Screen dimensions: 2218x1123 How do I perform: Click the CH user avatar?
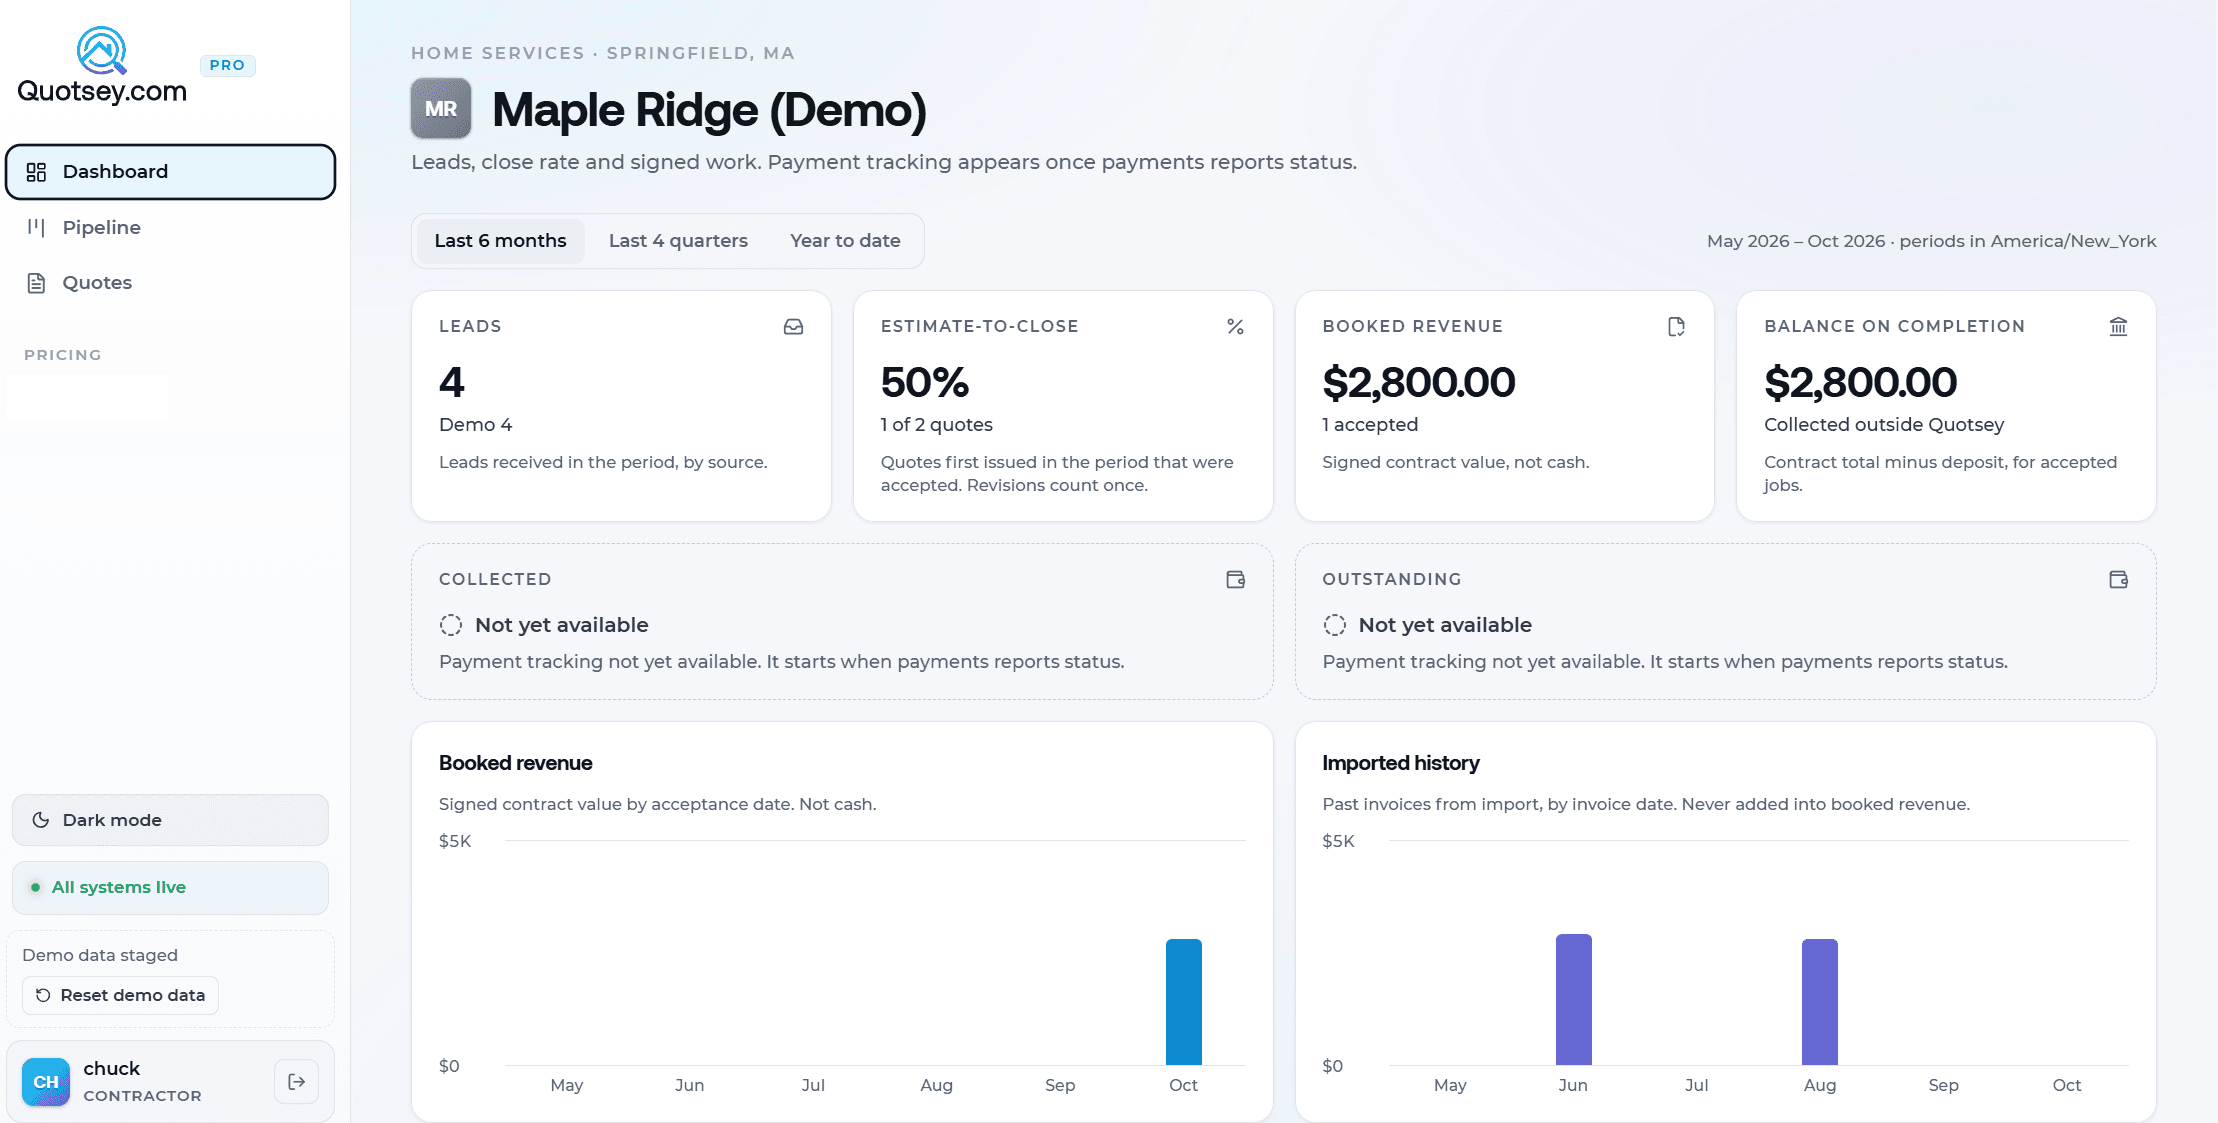coord(46,1082)
